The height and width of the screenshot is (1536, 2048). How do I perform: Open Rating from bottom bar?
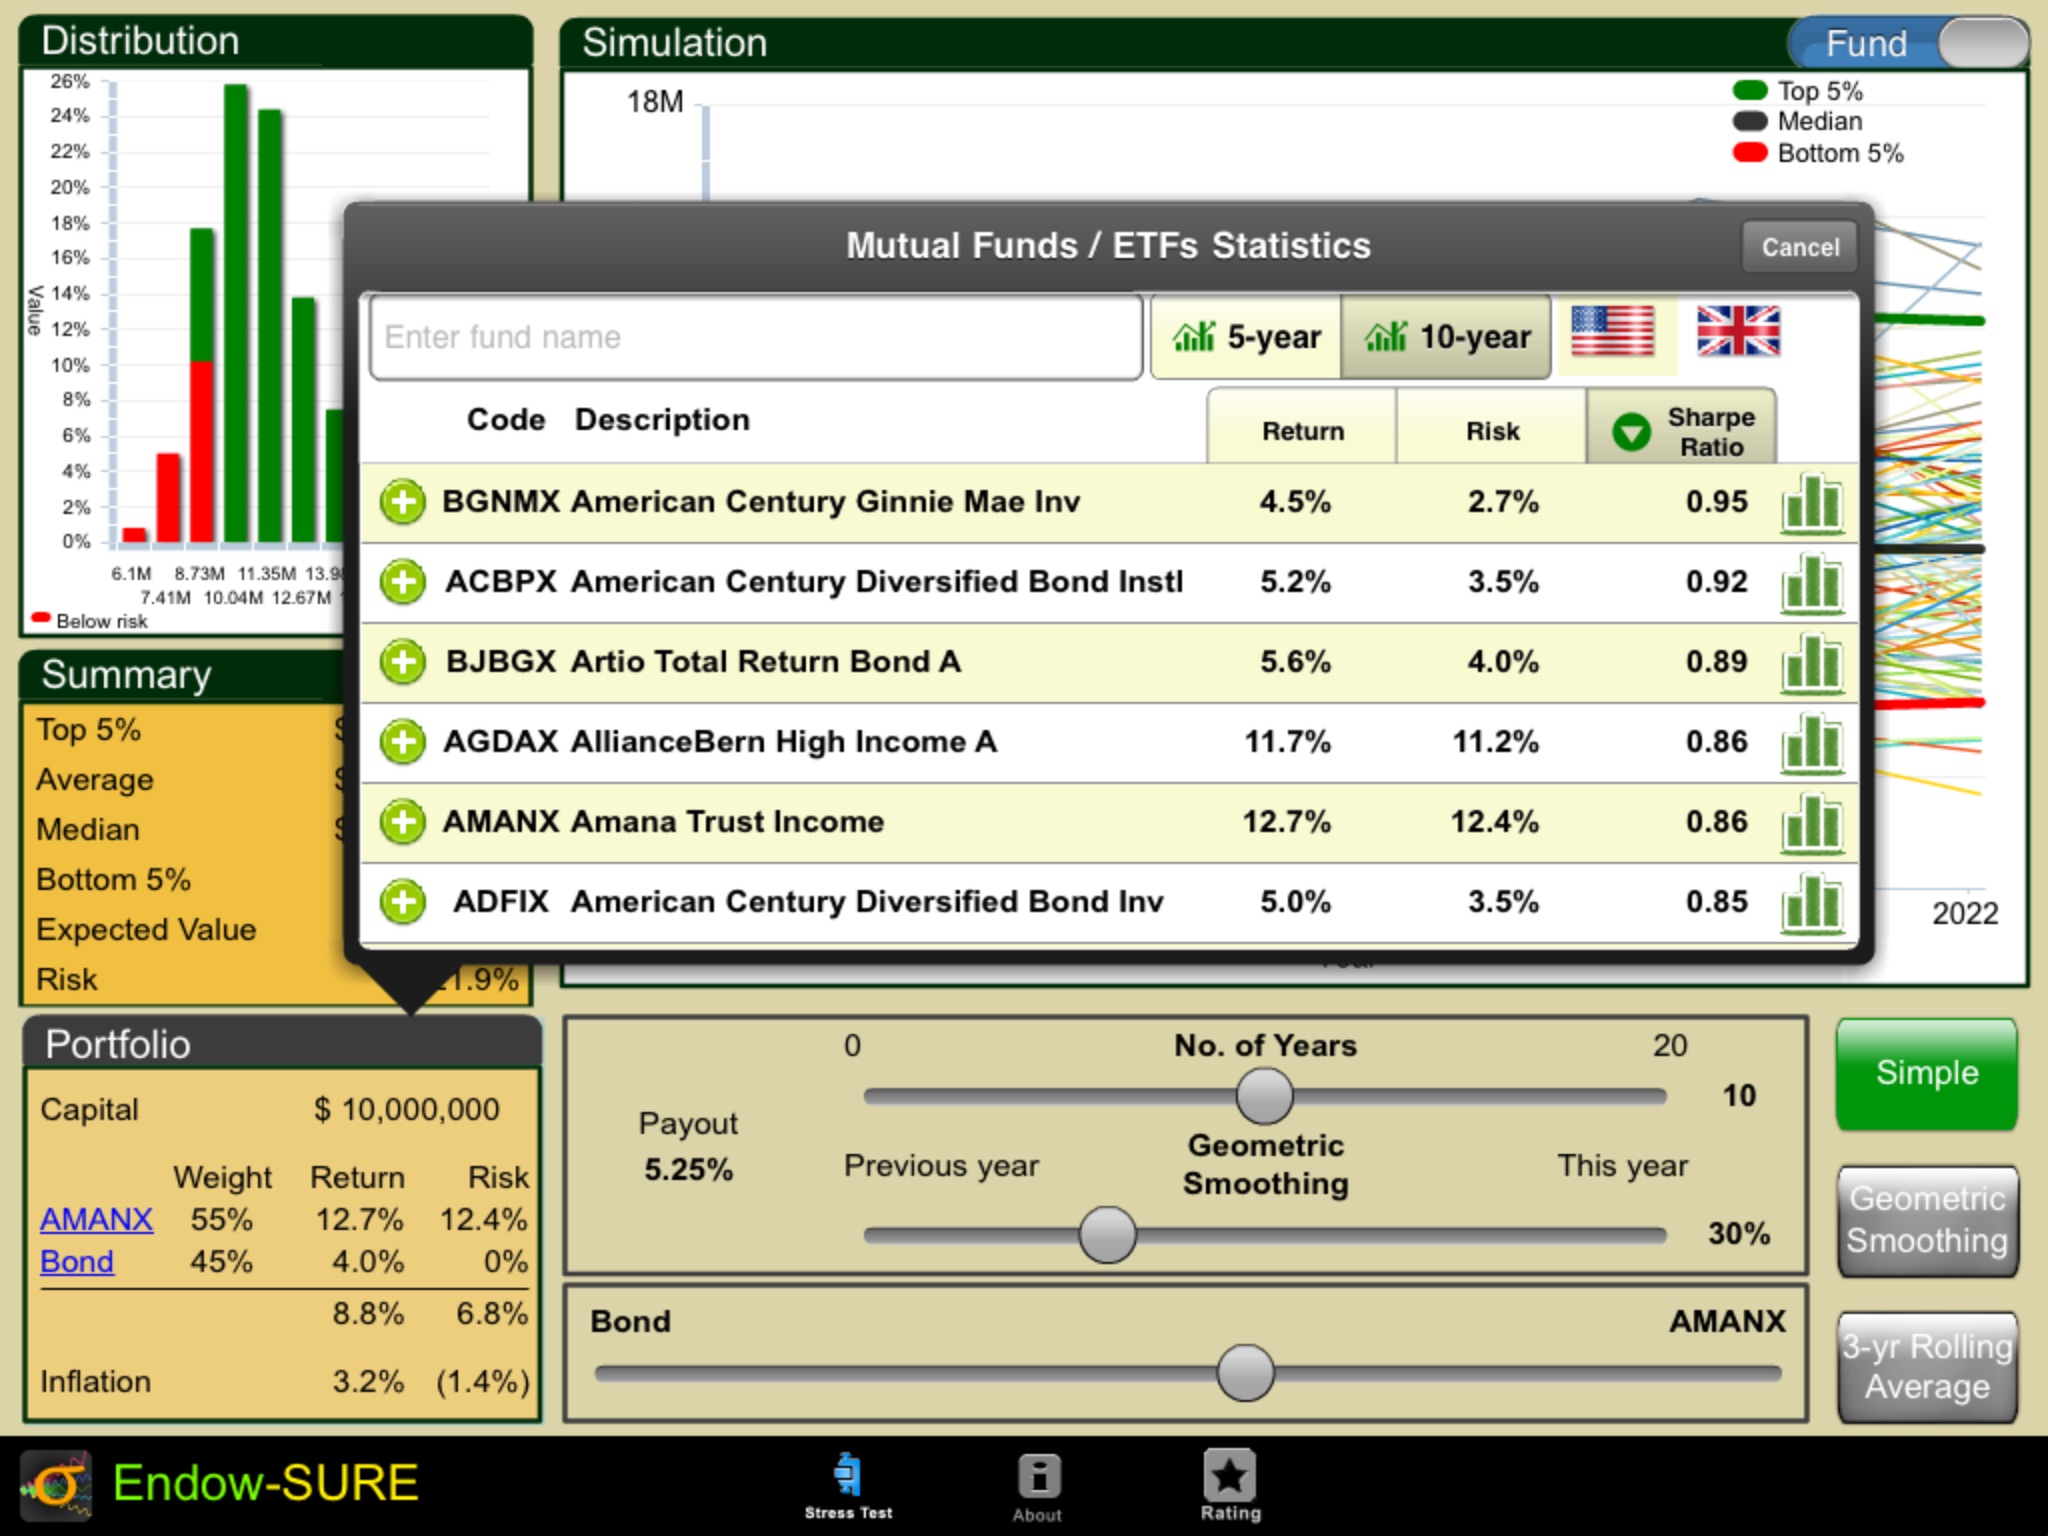coord(1230,1487)
